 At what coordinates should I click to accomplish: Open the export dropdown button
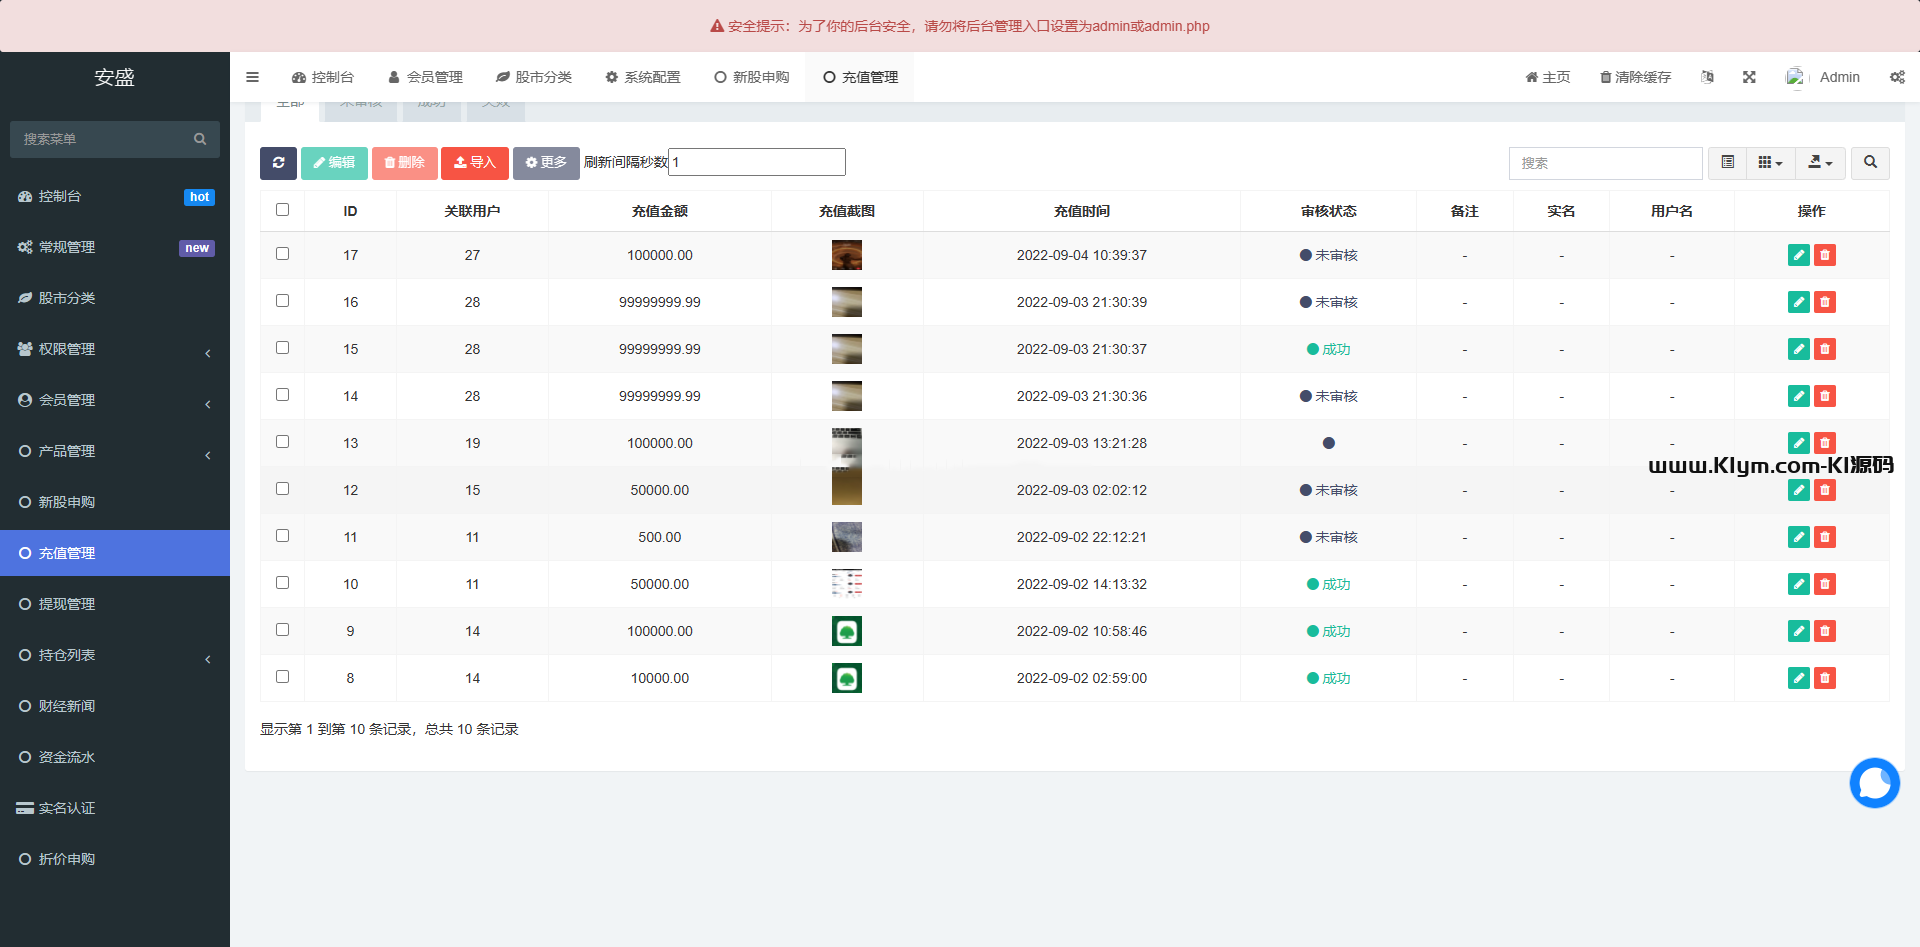pos(1820,163)
